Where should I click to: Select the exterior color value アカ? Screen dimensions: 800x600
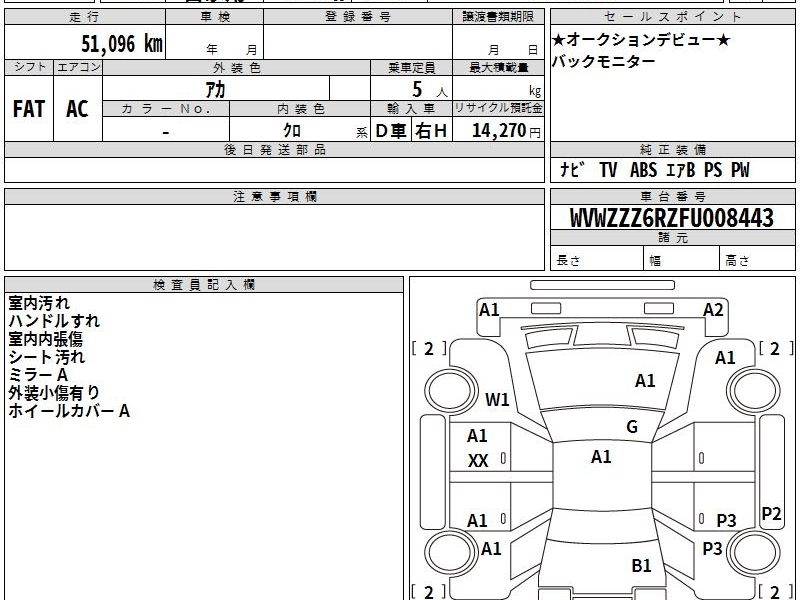pyautogui.click(x=215, y=90)
